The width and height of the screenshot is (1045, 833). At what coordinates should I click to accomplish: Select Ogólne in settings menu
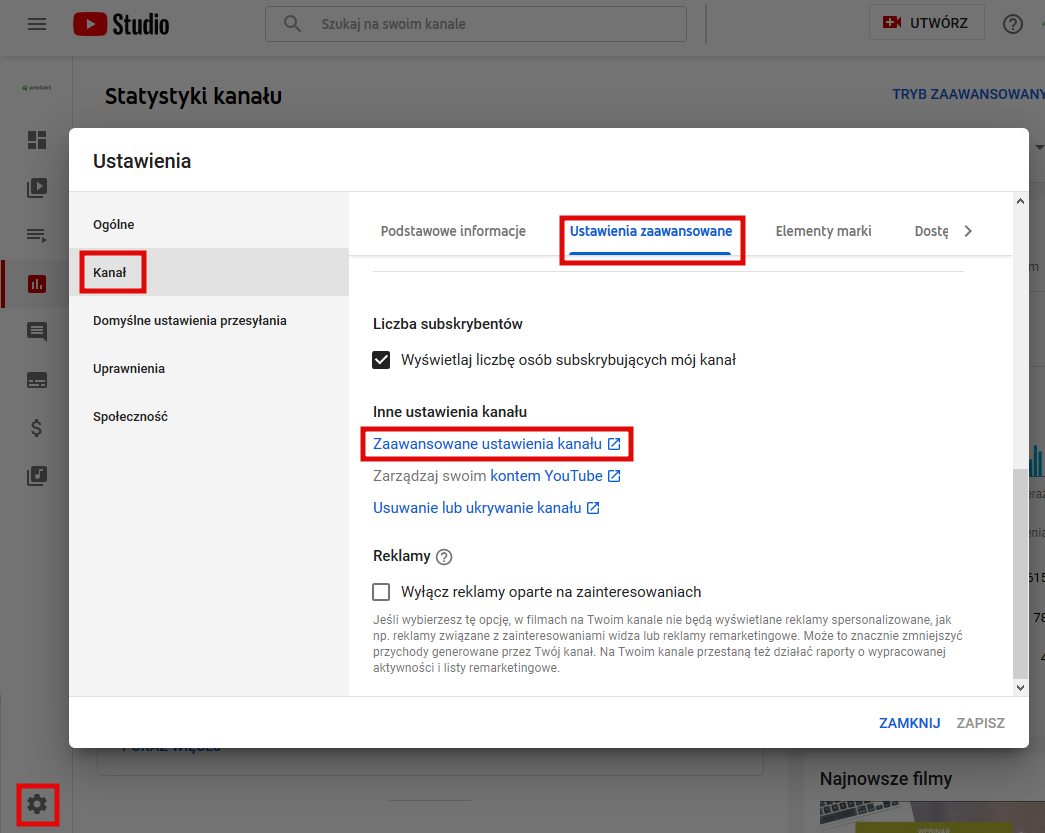pos(209,225)
